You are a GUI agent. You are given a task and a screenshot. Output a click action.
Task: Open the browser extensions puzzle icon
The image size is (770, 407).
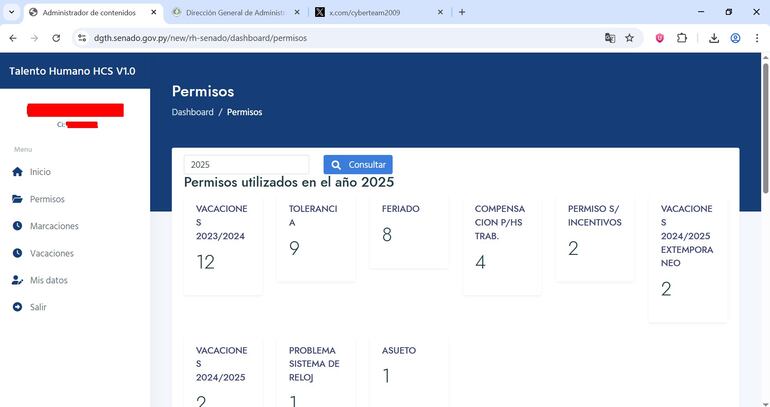[682, 38]
